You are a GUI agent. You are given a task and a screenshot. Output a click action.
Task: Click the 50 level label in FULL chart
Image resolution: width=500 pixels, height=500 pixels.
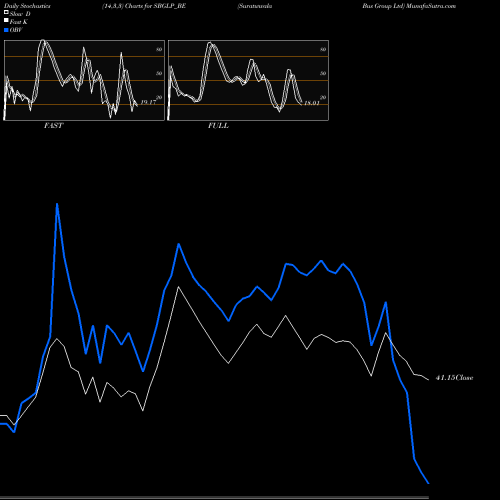coord(323,73)
